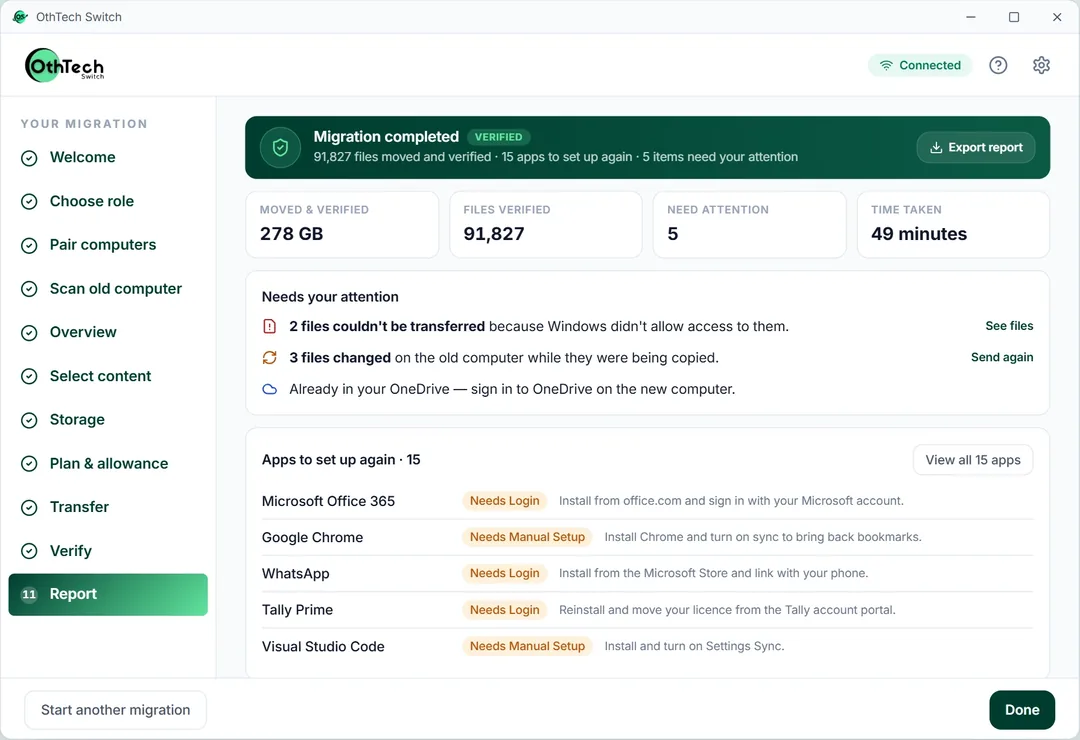Click Needs Login badge for Microsoft Office 365
Image resolution: width=1080 pixels, height=740 pixels.
[505, 501]
